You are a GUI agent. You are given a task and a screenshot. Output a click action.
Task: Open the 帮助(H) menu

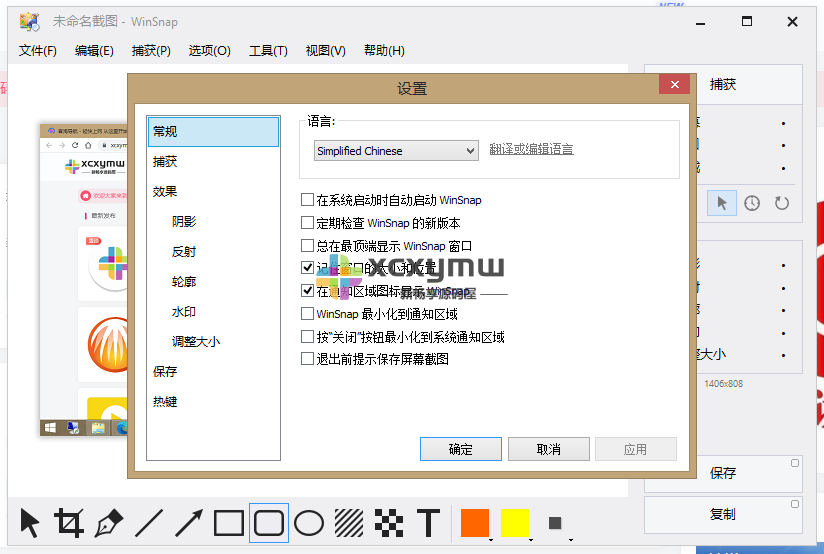coord(384,50)
